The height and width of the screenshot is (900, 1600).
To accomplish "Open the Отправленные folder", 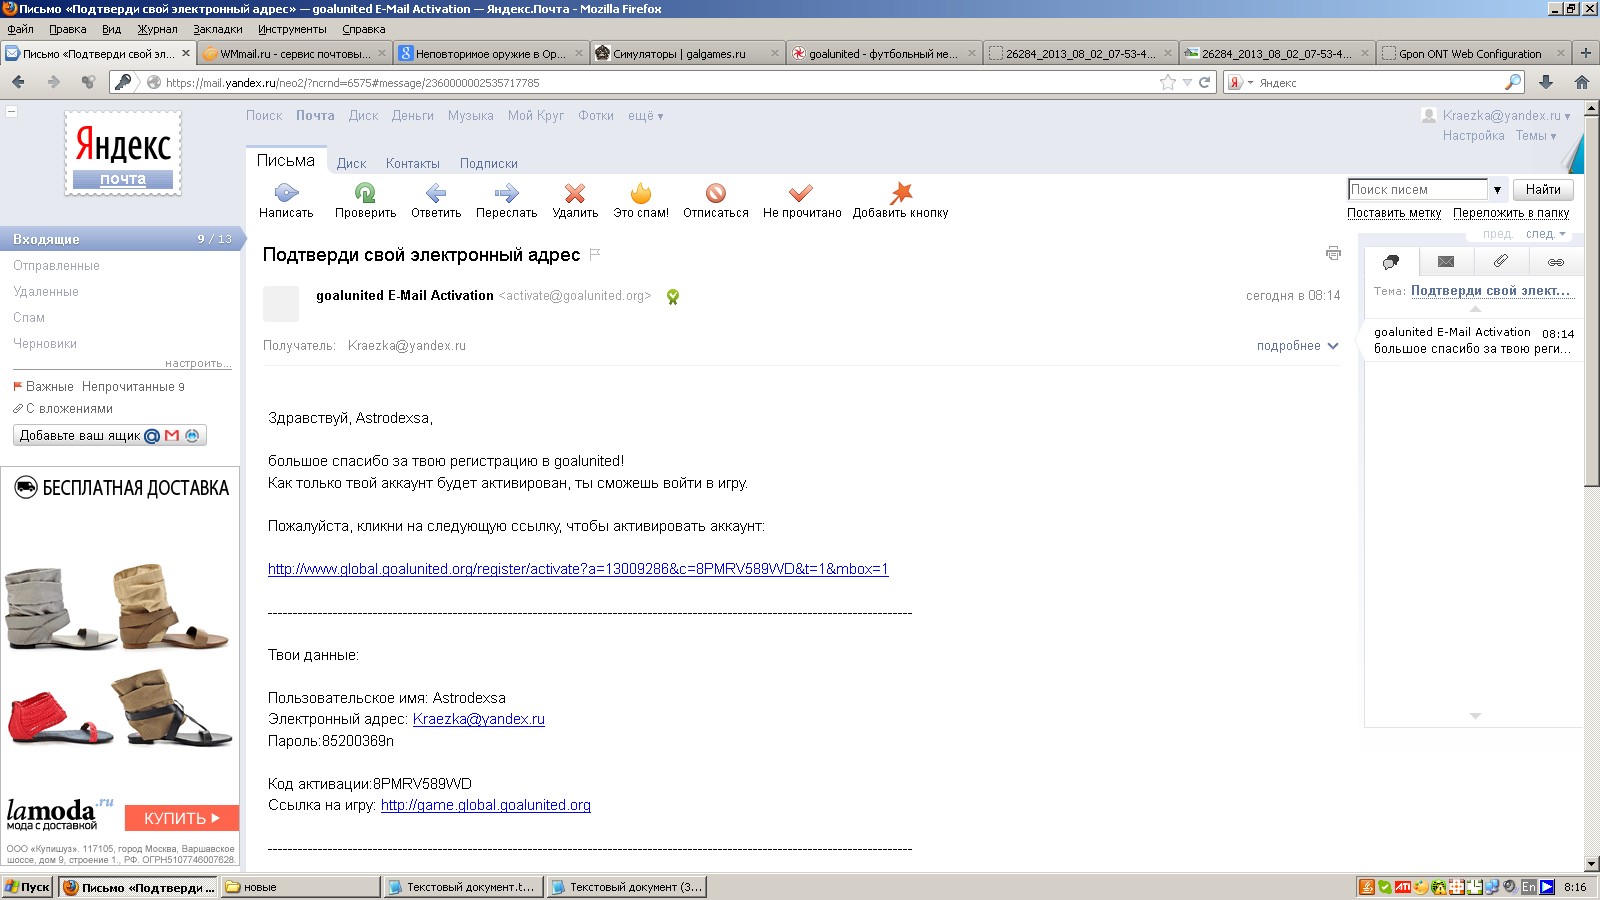I will click(56, 266).
